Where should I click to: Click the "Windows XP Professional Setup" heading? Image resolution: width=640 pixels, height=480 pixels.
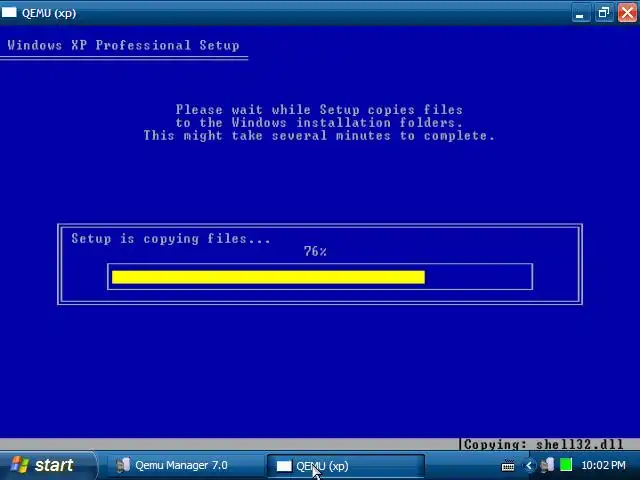point(123,45)
